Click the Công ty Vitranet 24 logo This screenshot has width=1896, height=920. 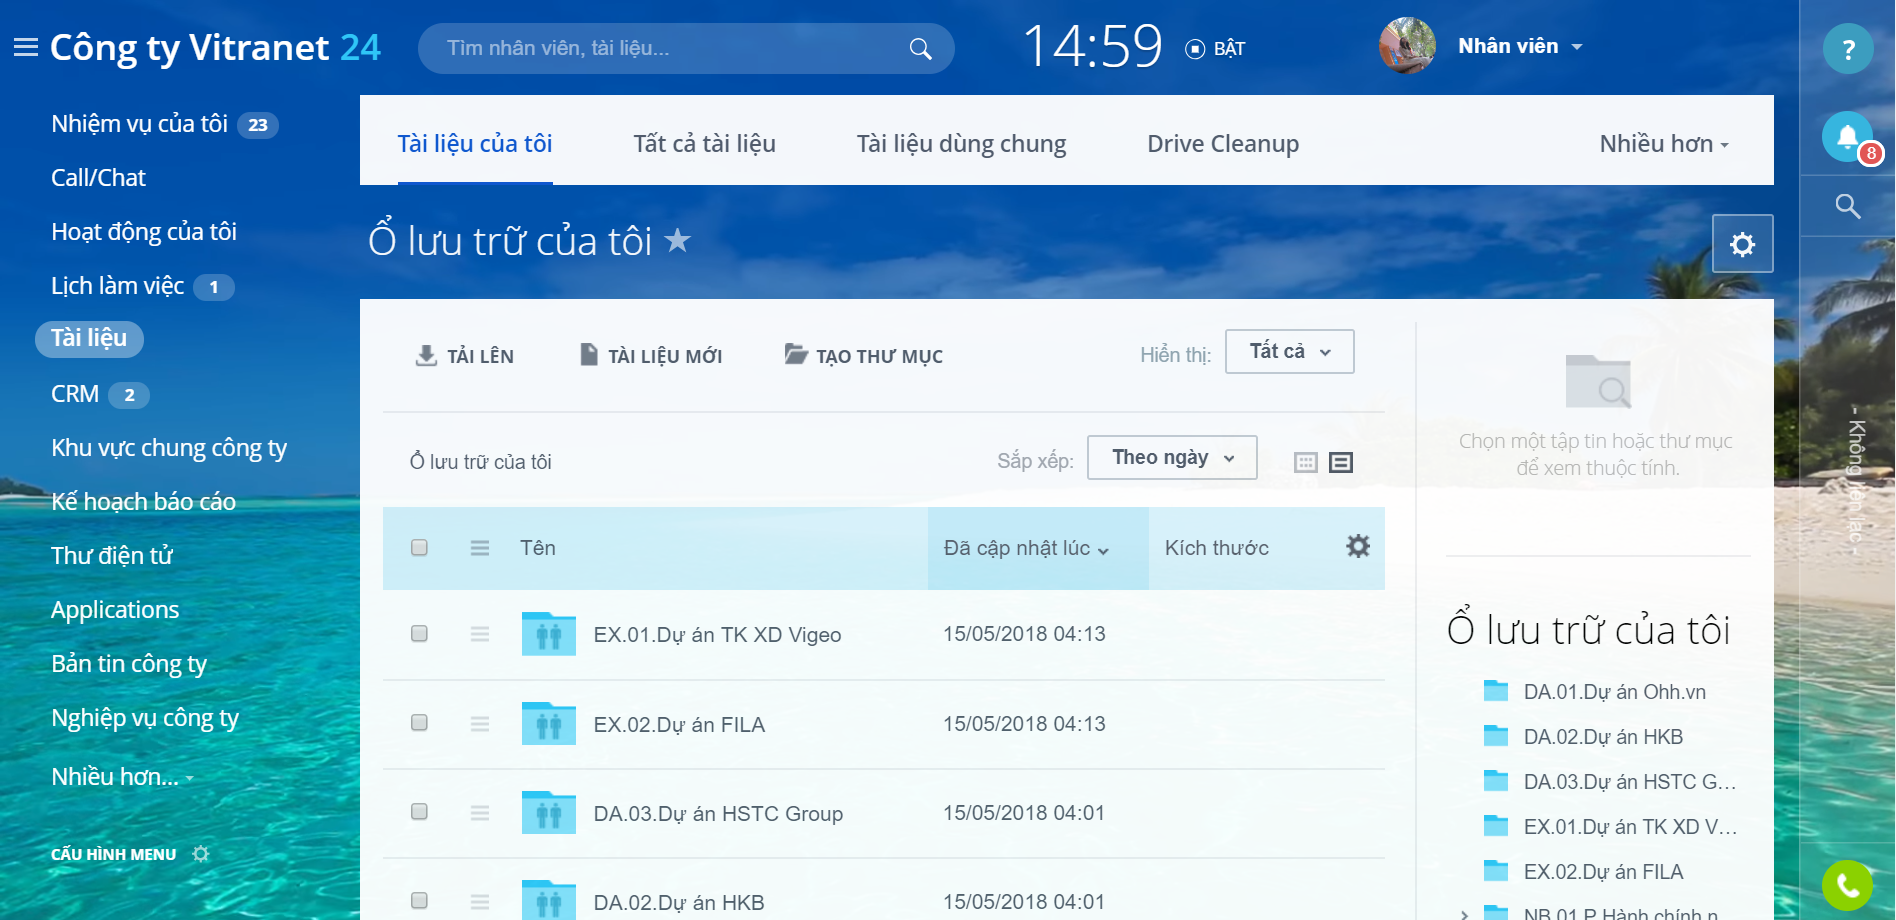tap(215, 47)
